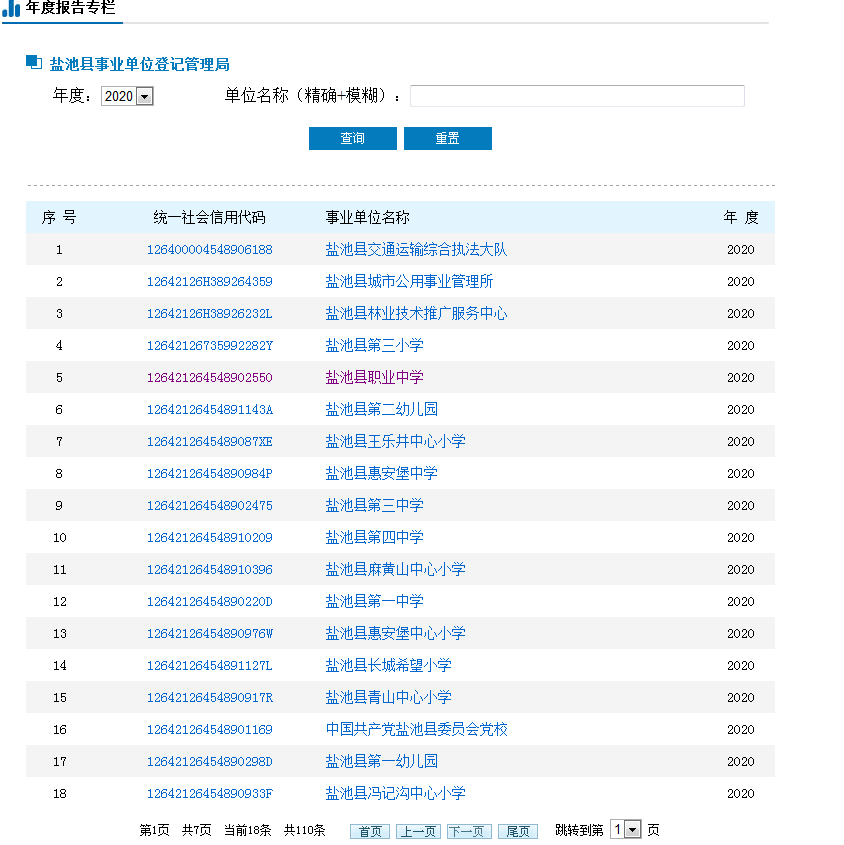
Task: Open 盐池县第三小学 link
Action: tap(375, 345)
